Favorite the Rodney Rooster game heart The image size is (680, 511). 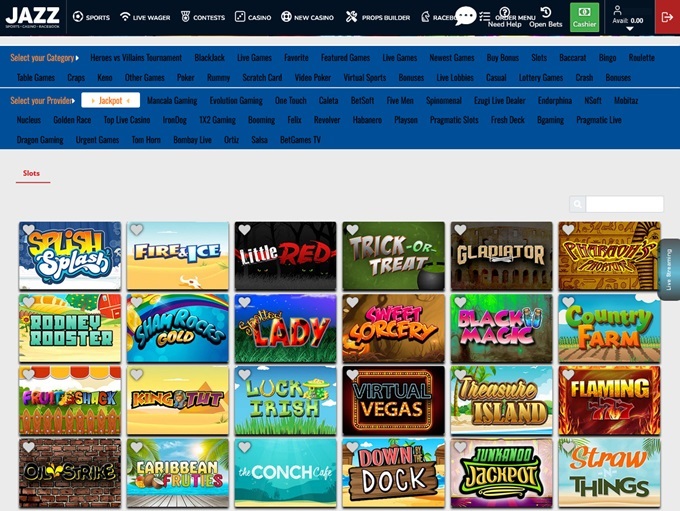[x=29, y=302]
